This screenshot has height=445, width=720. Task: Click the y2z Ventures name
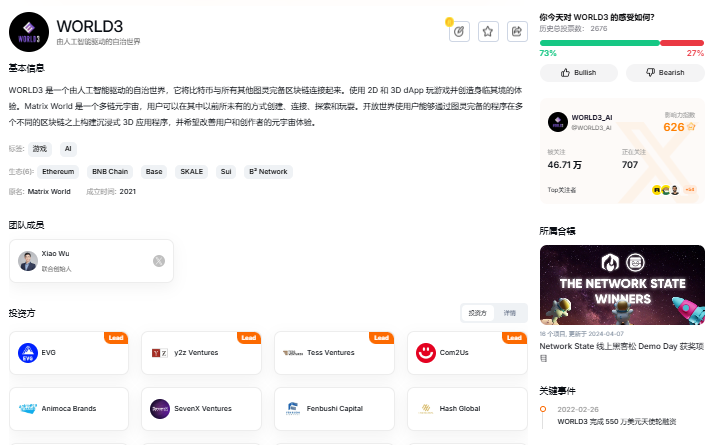click(196, 353)
